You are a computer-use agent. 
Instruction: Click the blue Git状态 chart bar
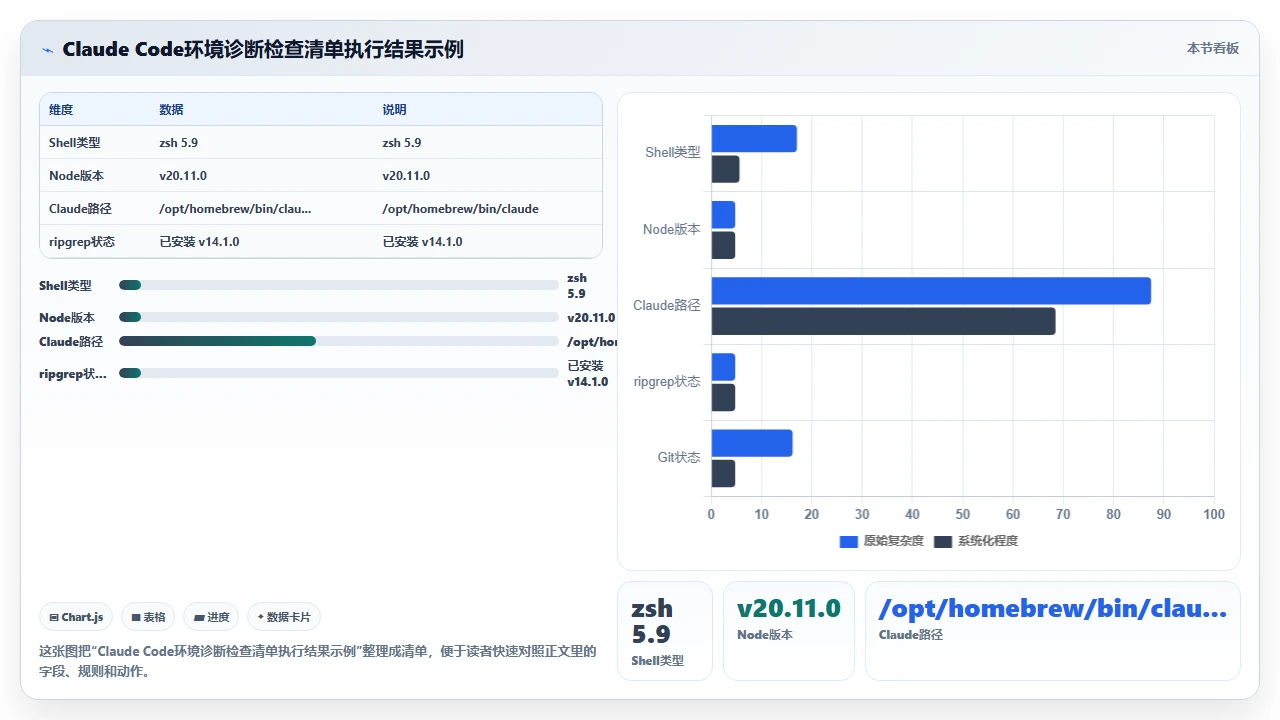[752, 443]
